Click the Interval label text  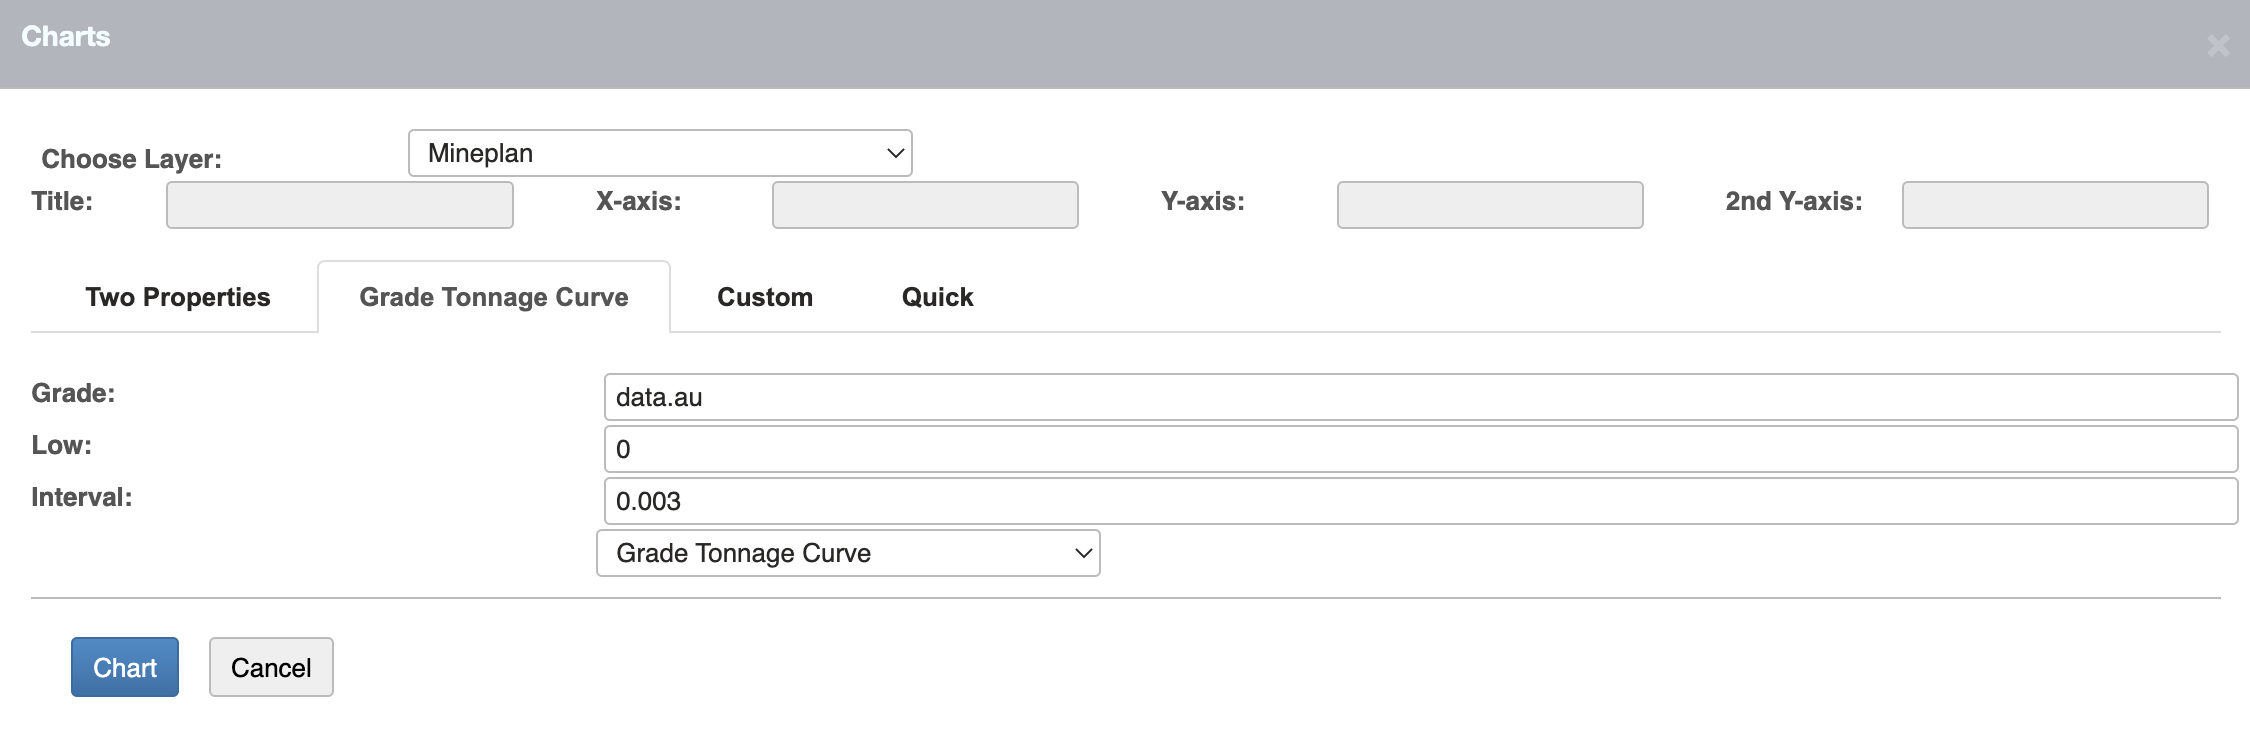[82, 497]
